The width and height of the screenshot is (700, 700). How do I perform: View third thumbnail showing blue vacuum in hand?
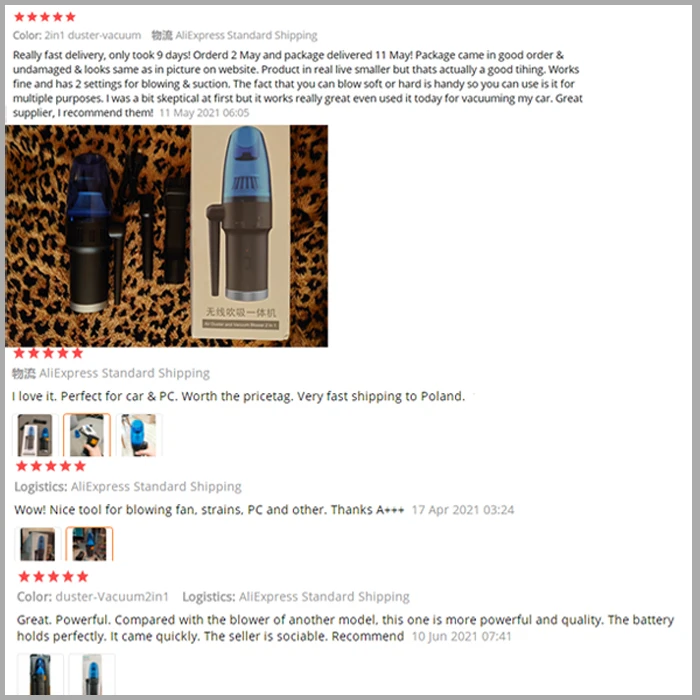(139, 435)
